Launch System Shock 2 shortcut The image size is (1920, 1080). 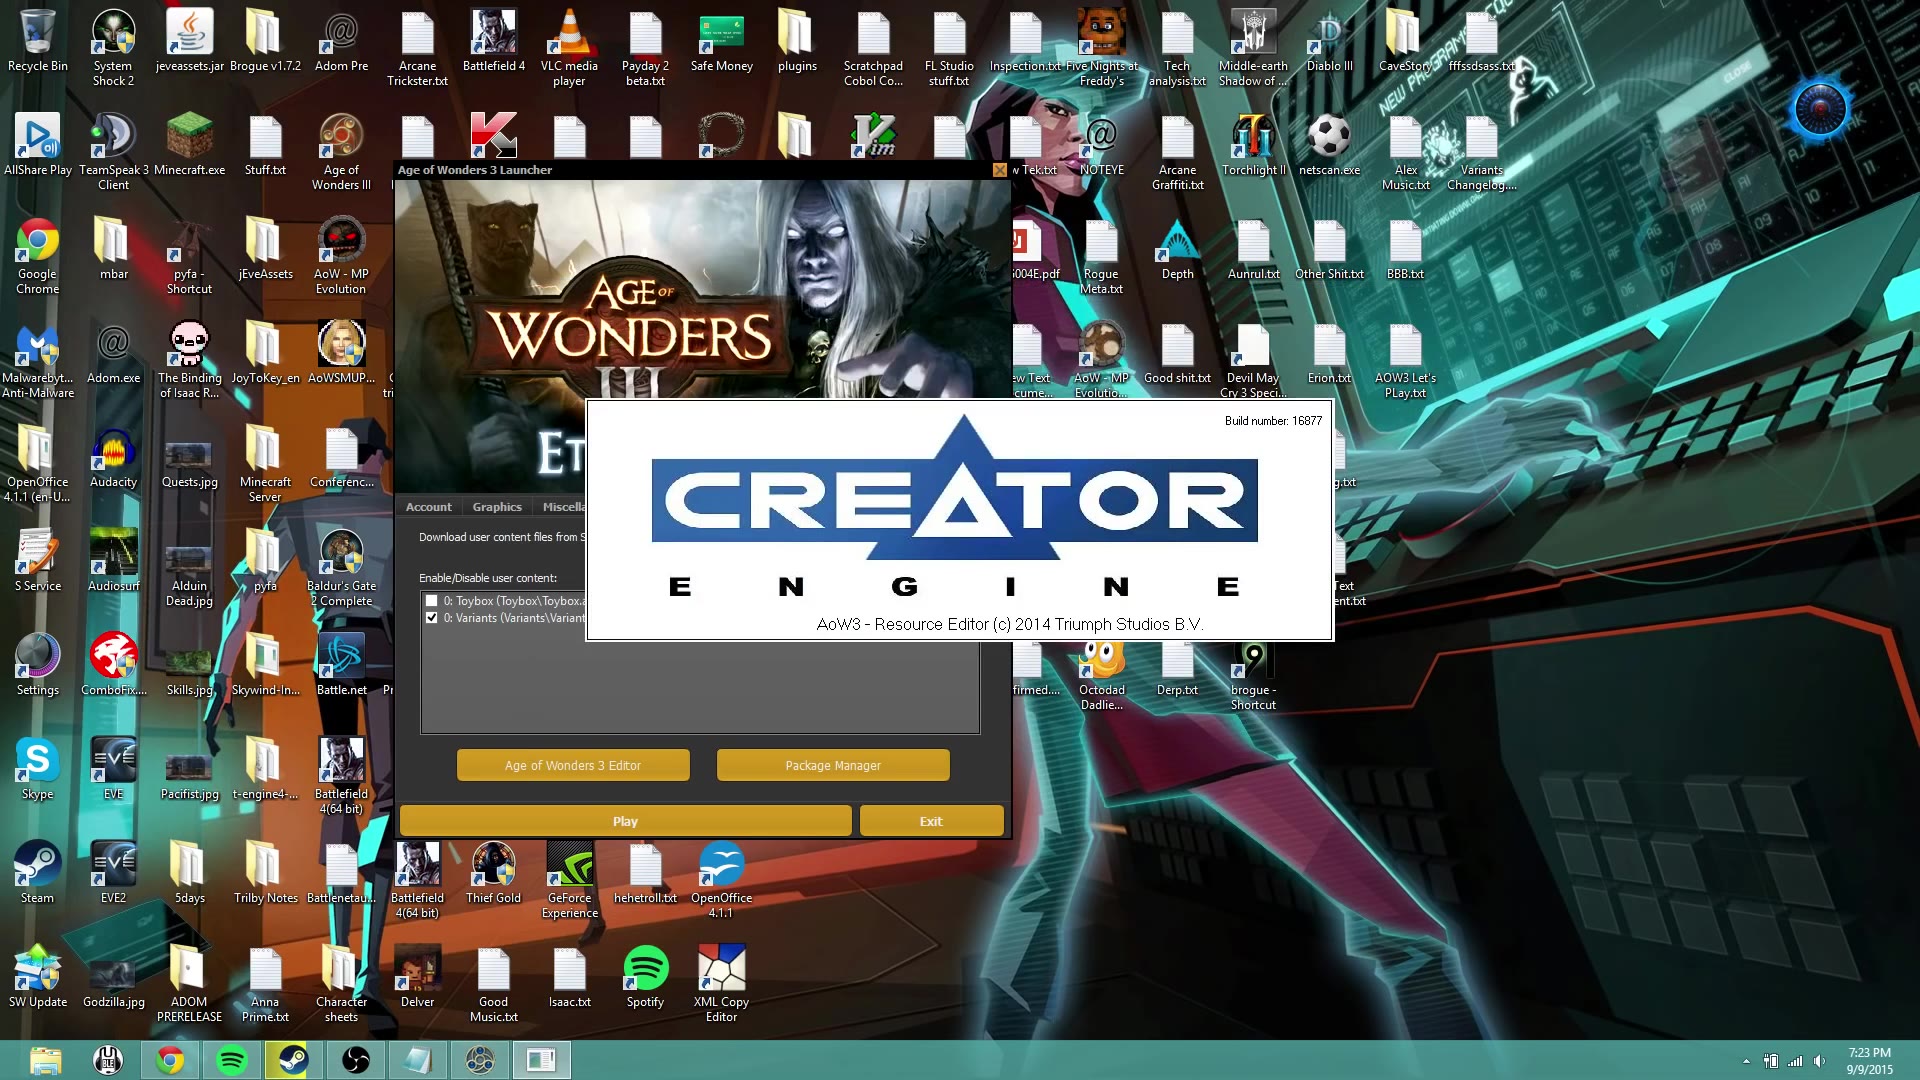(x=113, y=47)
